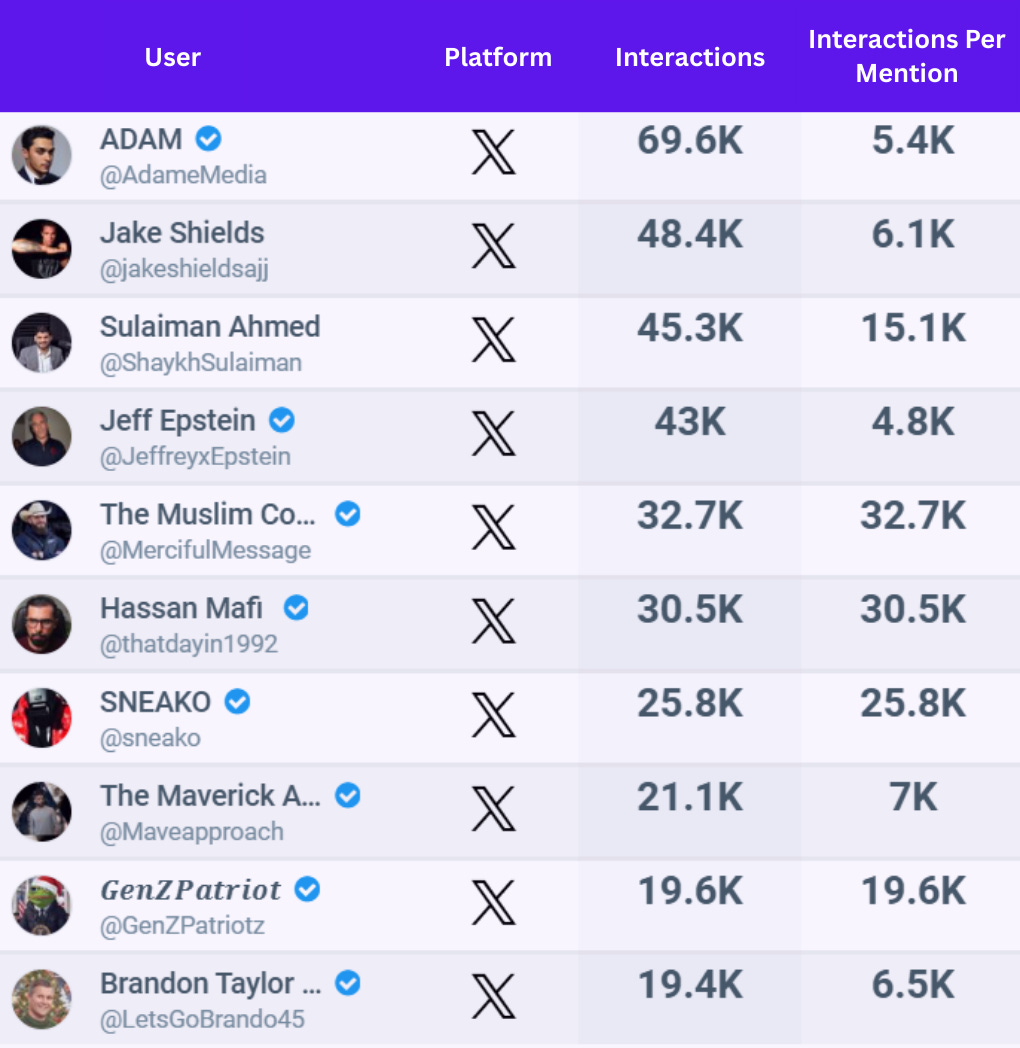Select the X icon in Sulaiman Ahmed's row
Image resolution: width=1020 pixels, height=1048 pixels.
click(x=493, y=340)
